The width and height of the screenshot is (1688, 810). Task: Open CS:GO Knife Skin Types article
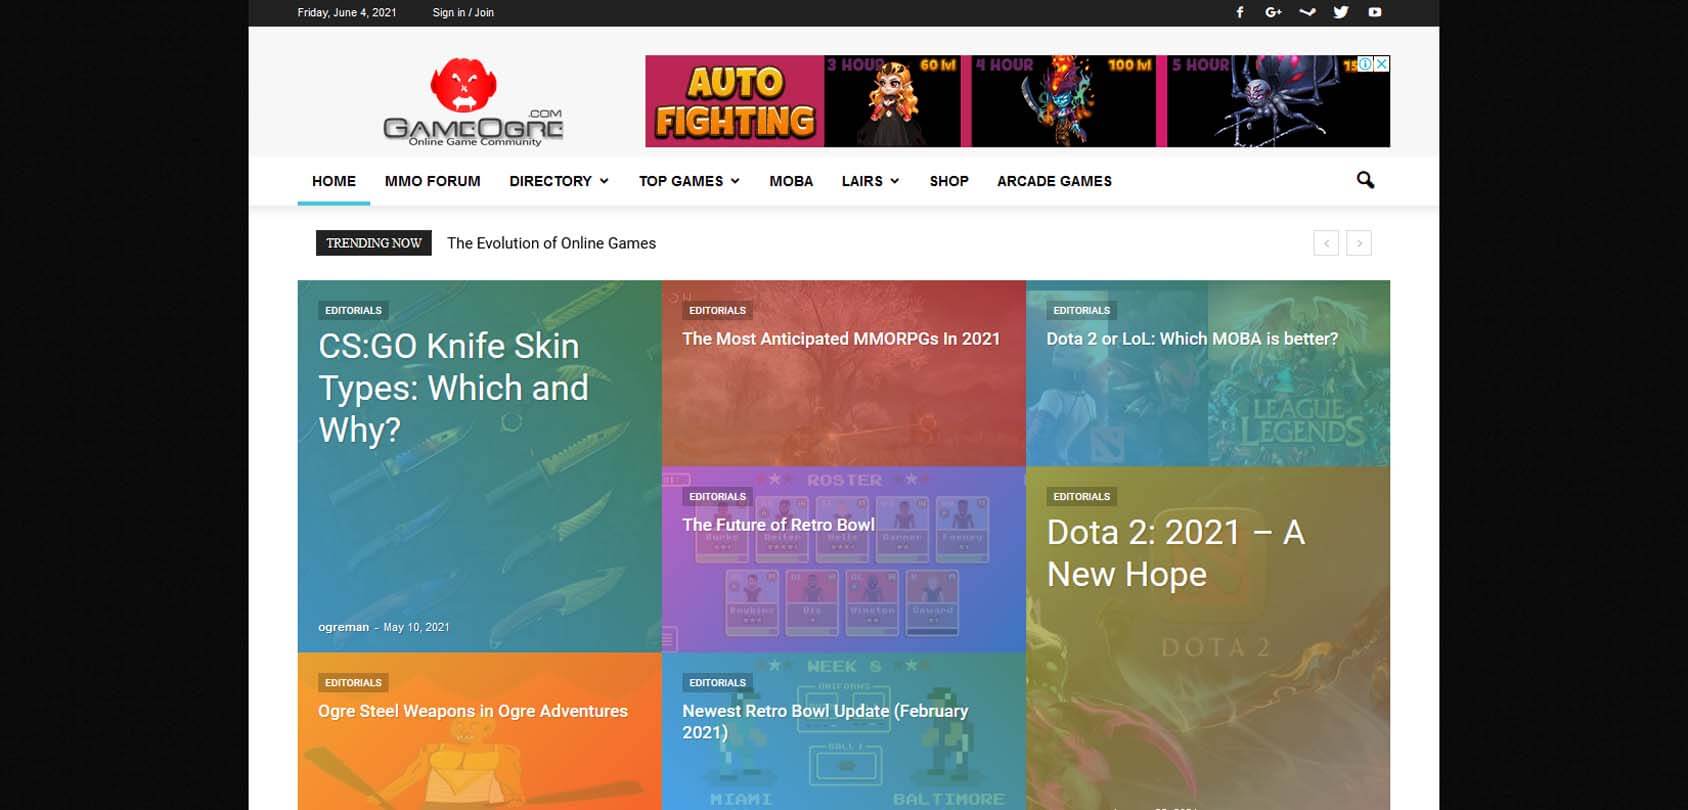click(453, 388)
